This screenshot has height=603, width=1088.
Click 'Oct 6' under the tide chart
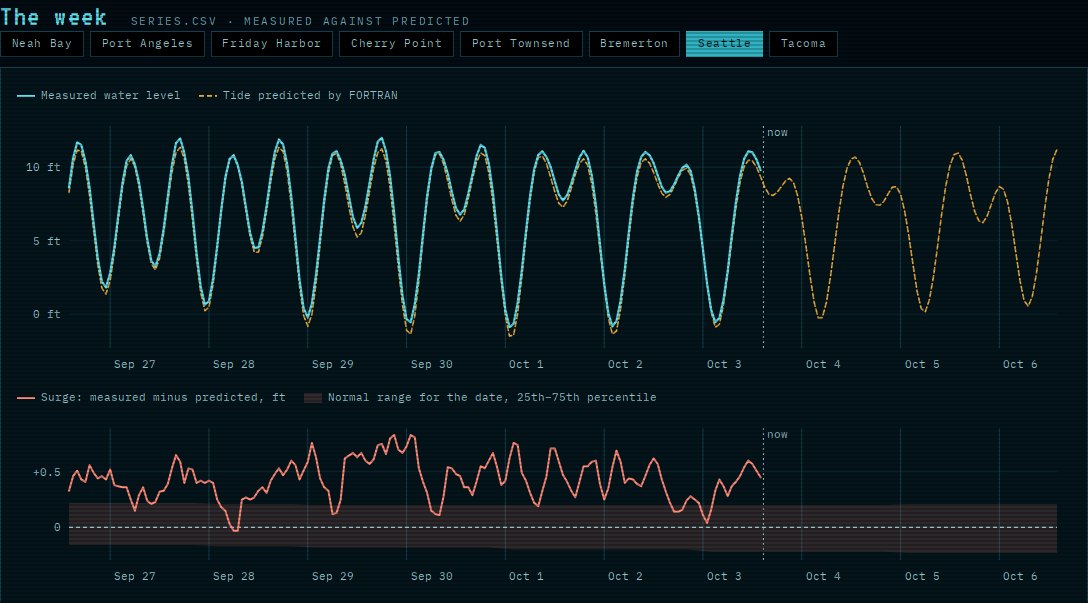(1020, 364)
